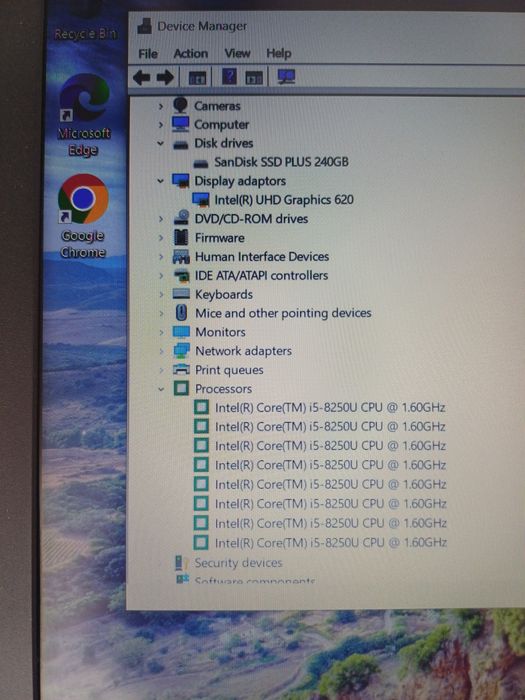Screen dimensions: 525x700
Task: Click the Device Manager title bar icon
Action: click(145, 26)
